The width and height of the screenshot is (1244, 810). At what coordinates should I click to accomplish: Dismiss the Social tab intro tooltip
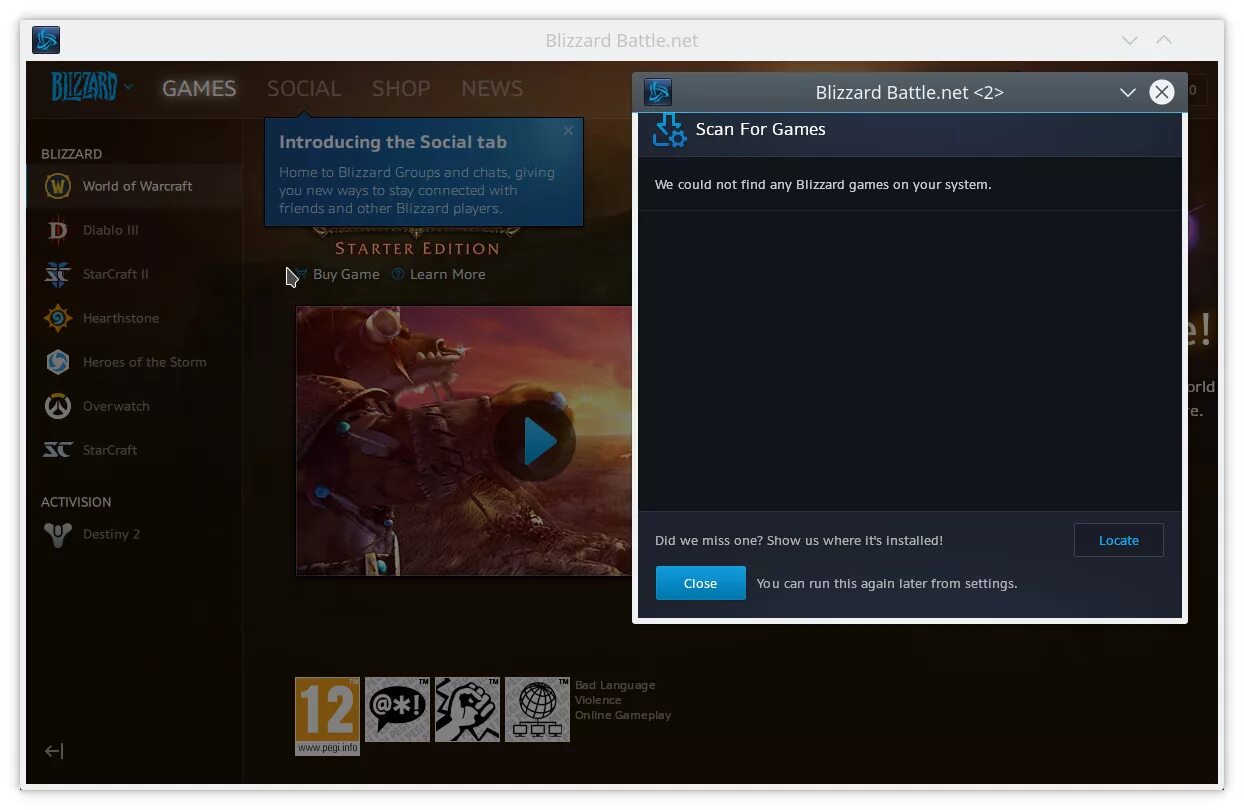point(568,130)
